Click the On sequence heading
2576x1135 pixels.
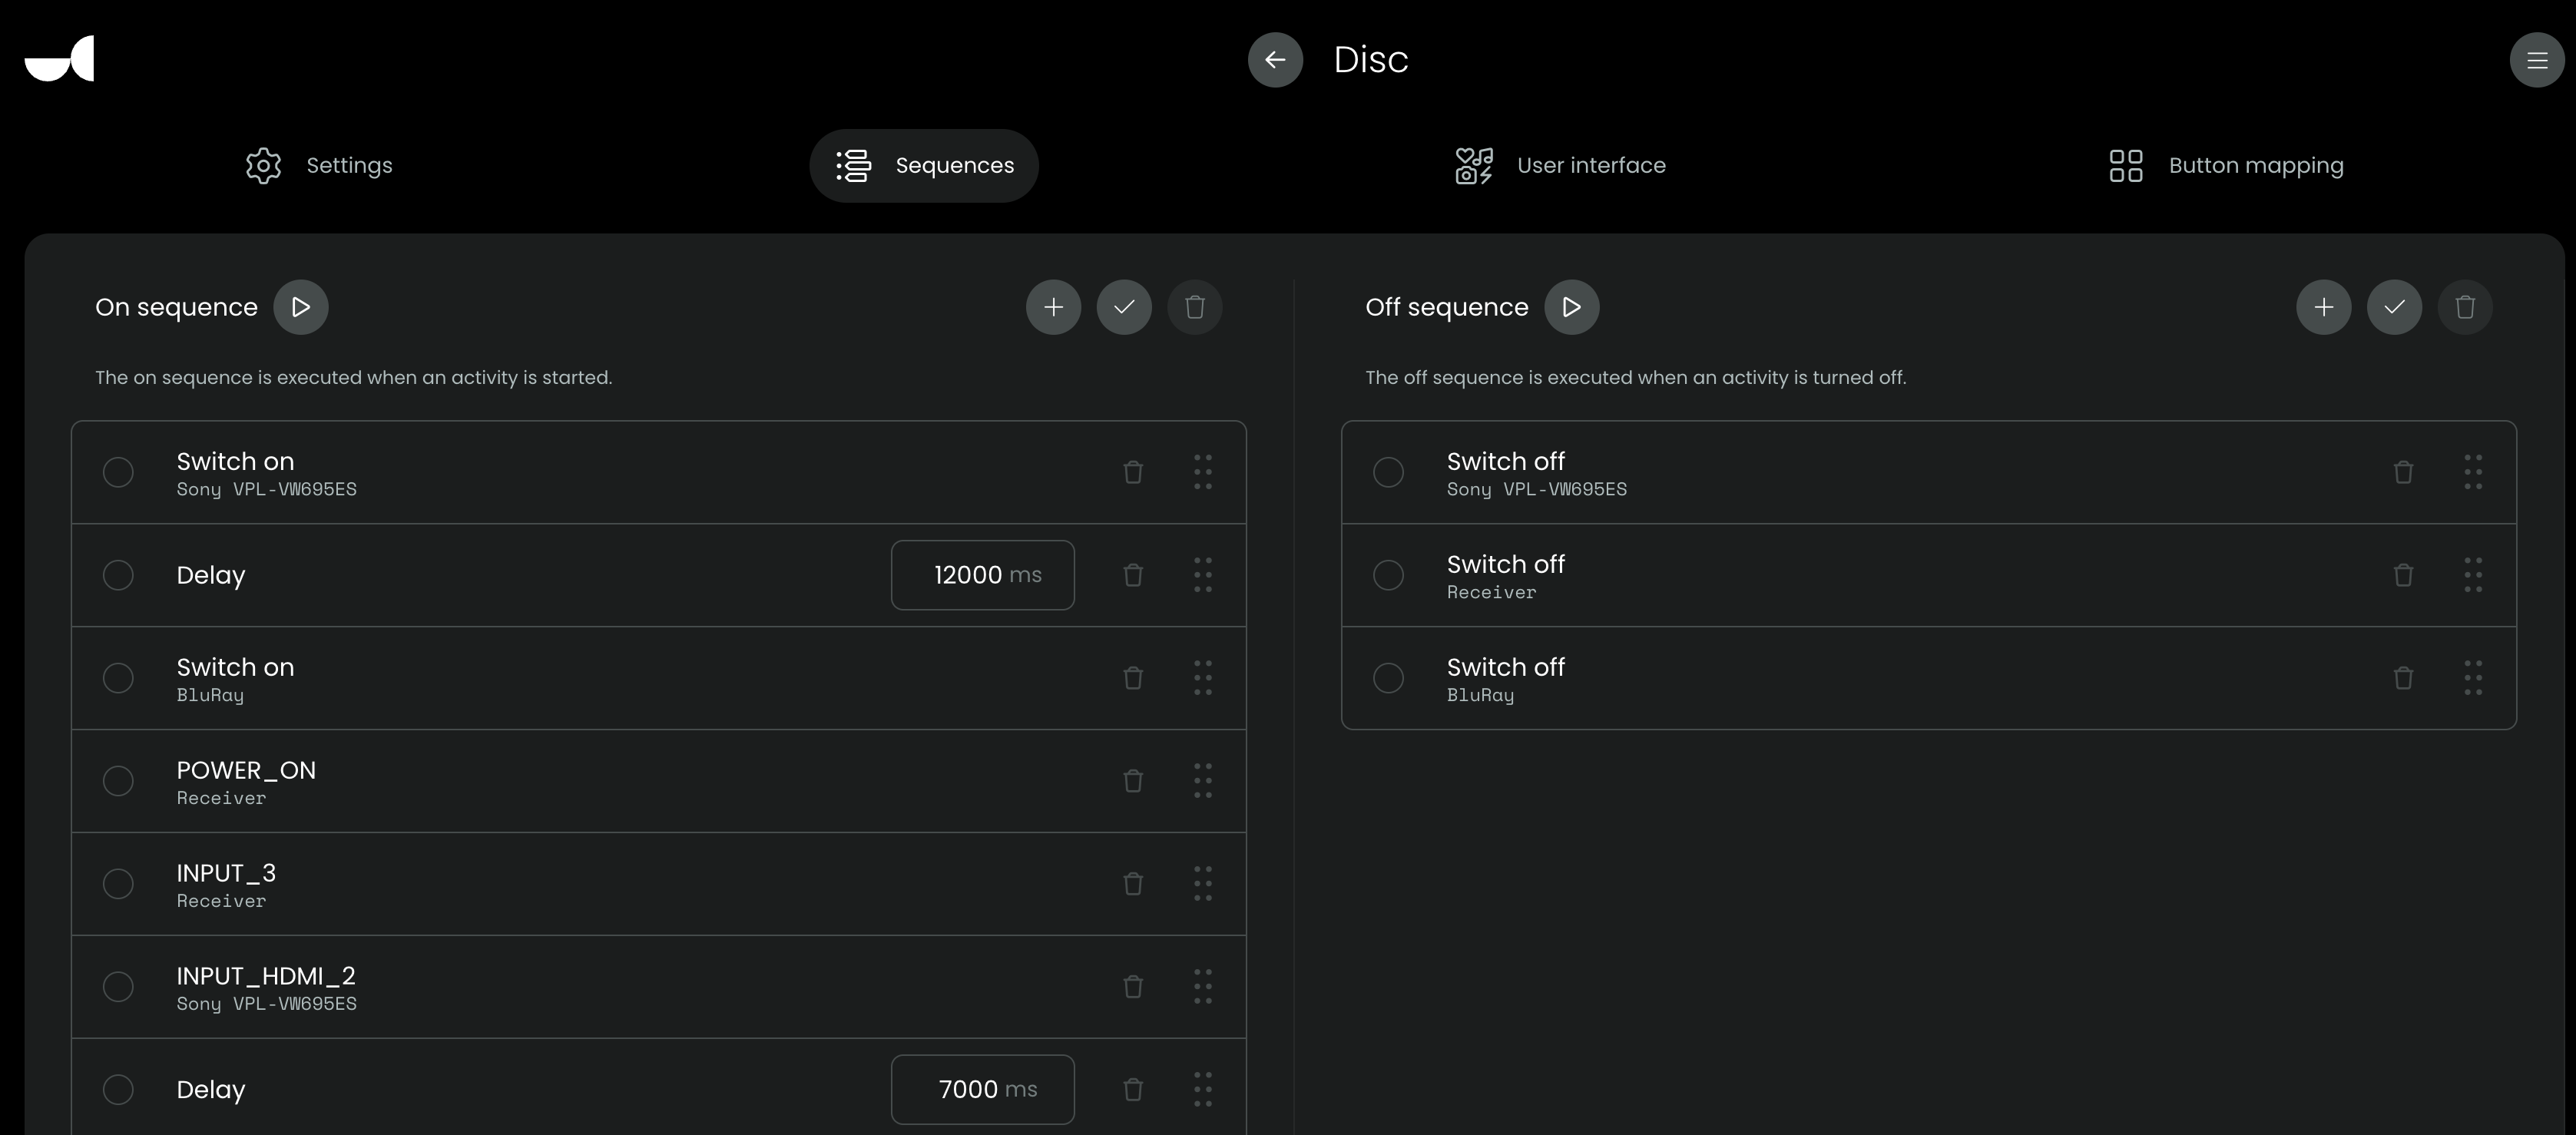click(x=176, y=307)
